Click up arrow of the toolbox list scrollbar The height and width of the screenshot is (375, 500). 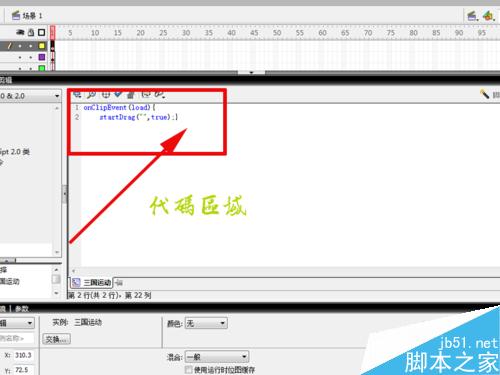57,108
